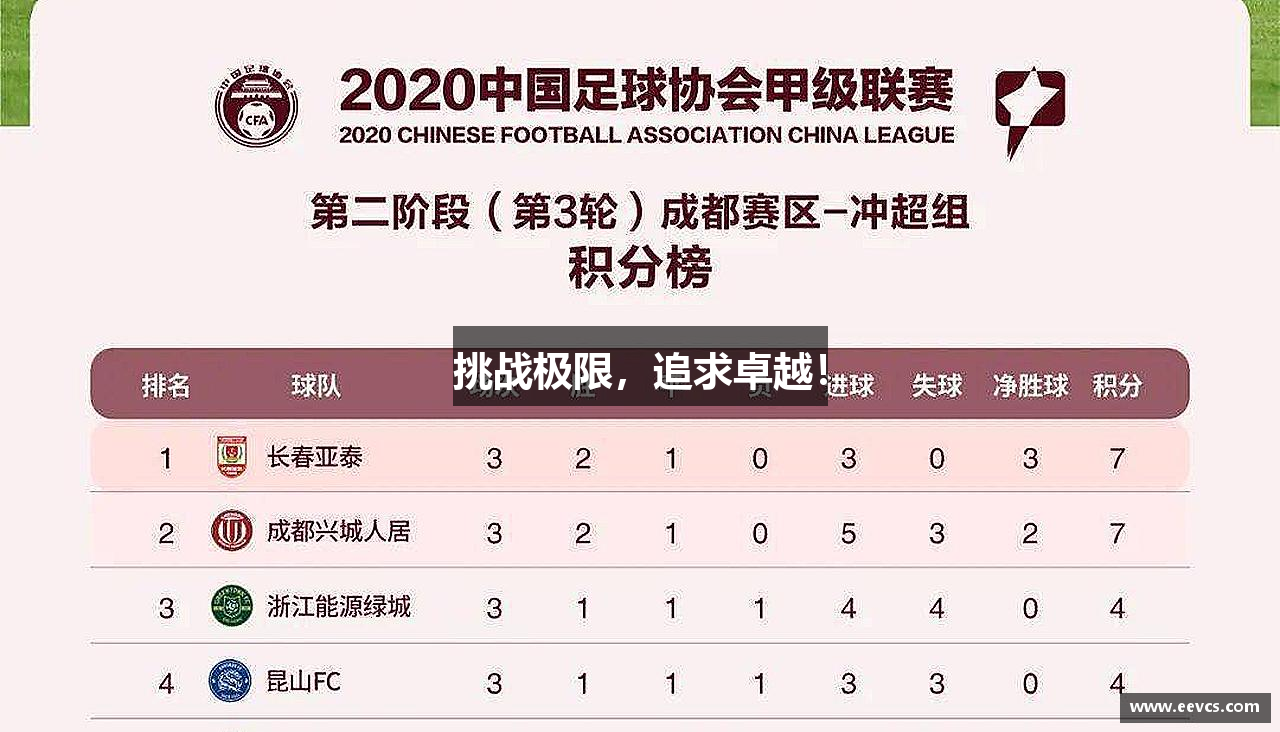Select the 净胜球 column header

coord(1031,386)
